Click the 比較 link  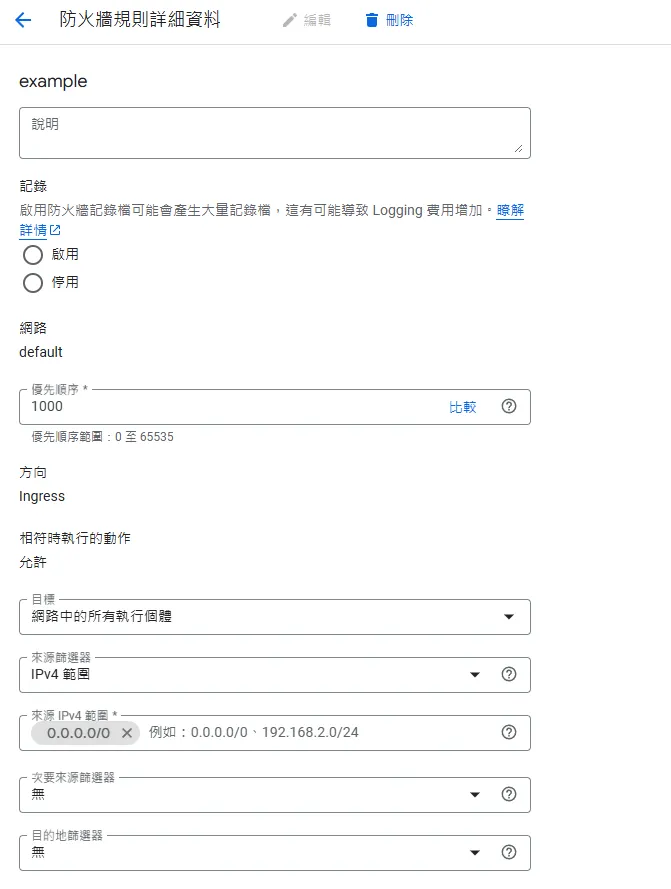point(464,407)
